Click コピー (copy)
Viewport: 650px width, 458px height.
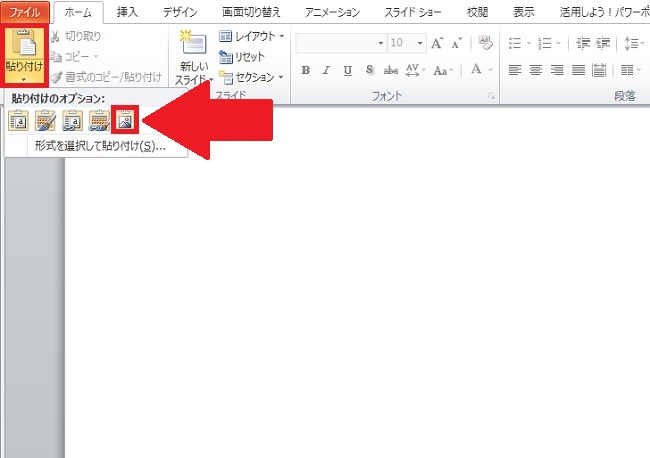click(x=69, y=56)
